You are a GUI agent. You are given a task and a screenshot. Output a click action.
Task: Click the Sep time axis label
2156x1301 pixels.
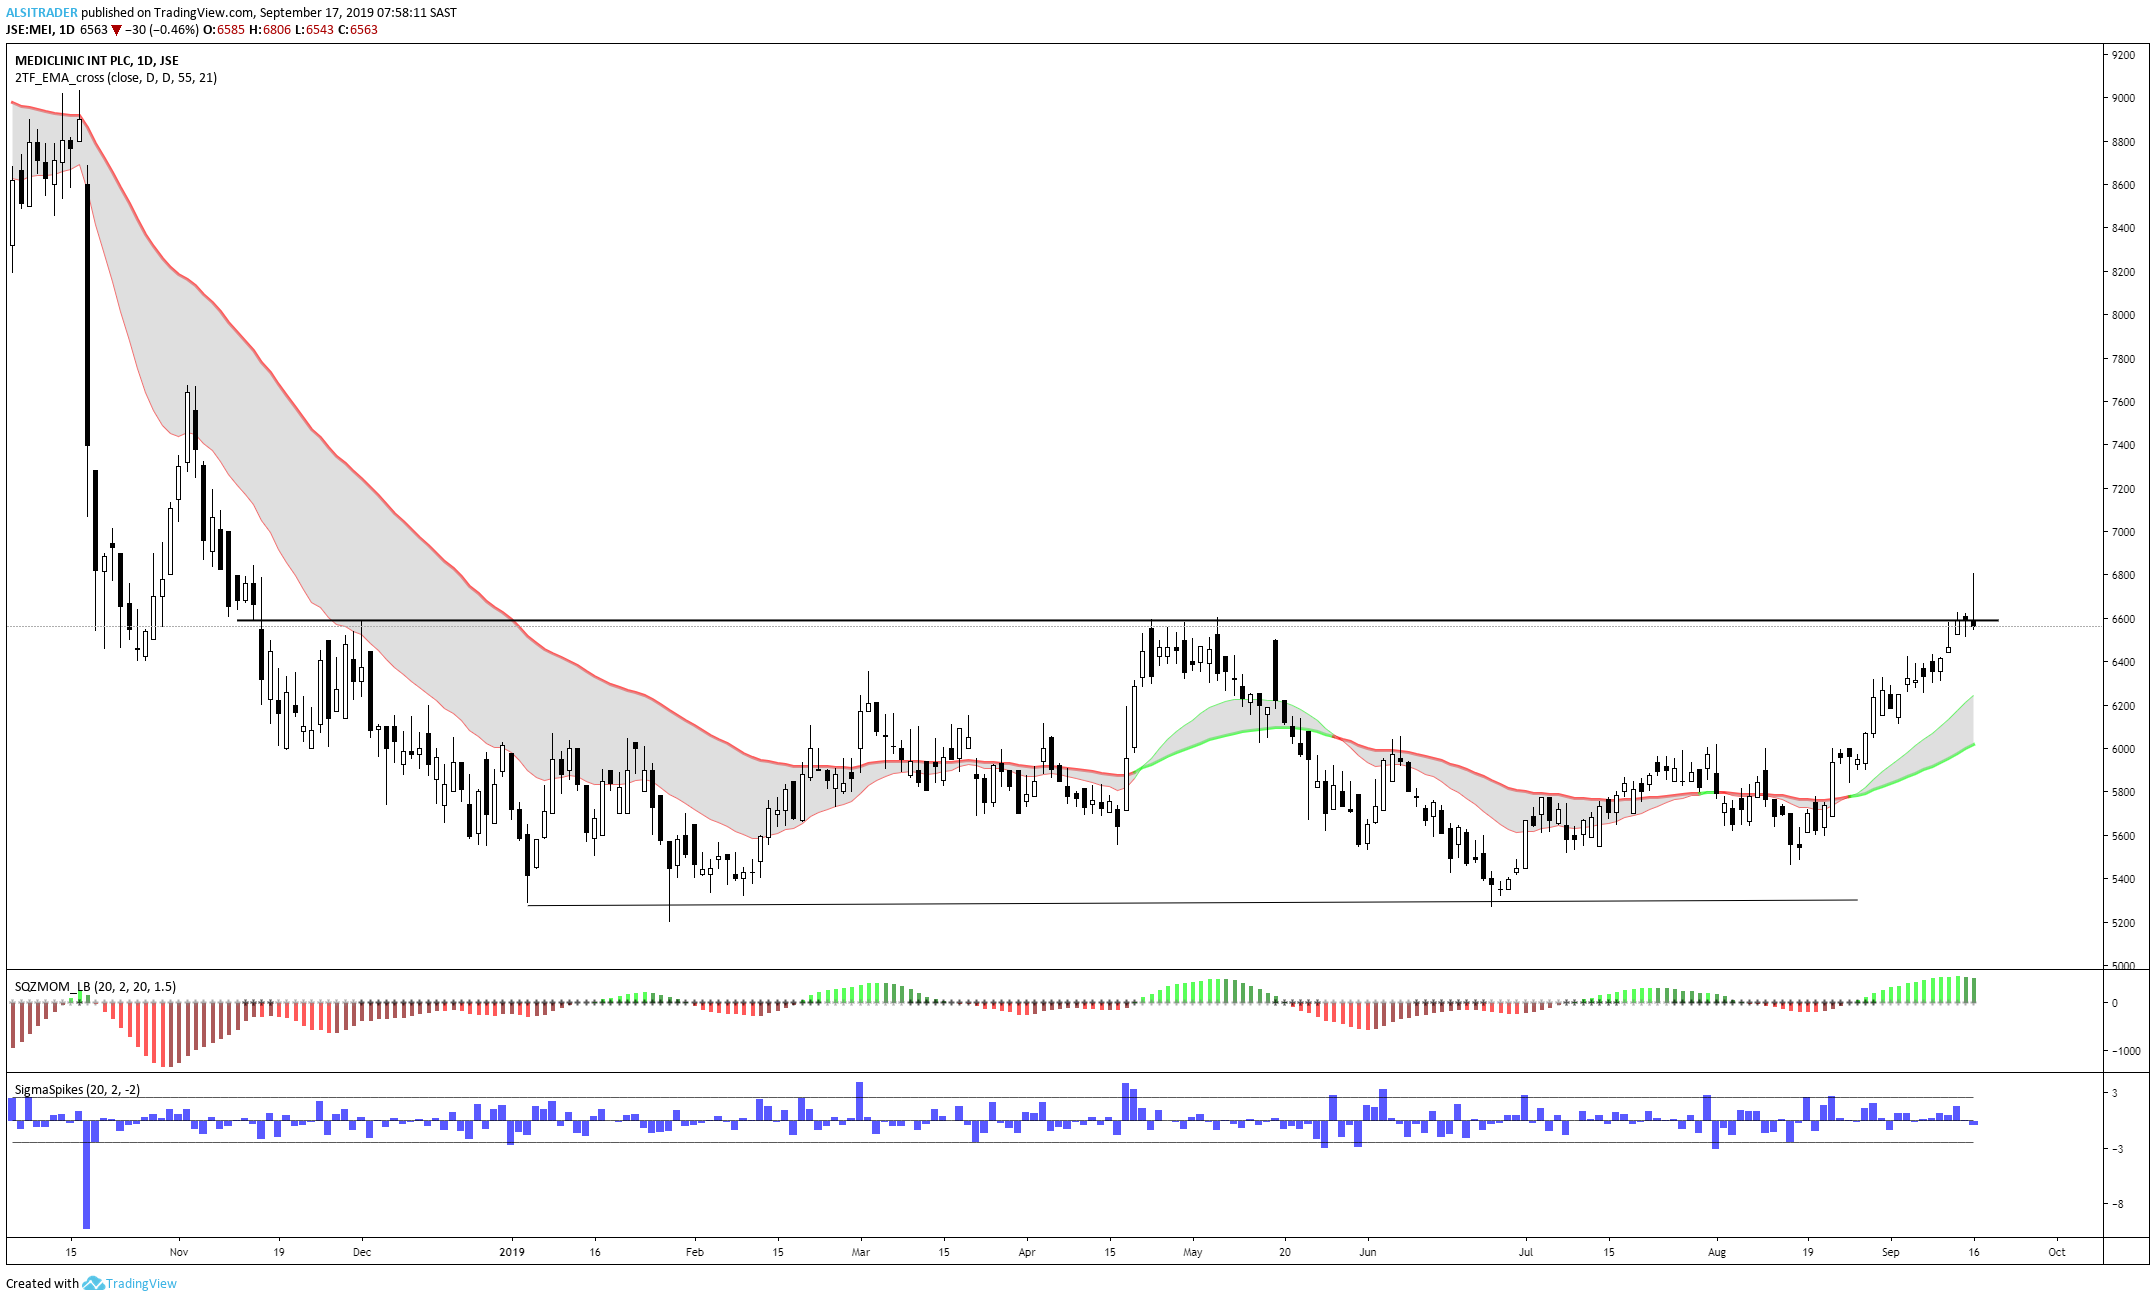[1891, 1252]
